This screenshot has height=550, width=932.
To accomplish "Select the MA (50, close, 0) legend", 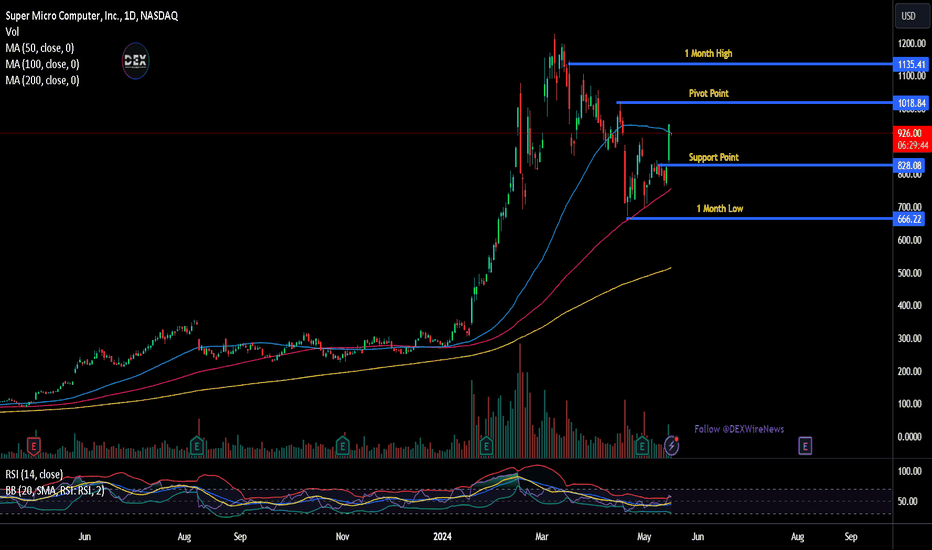I will click(40, 48).
